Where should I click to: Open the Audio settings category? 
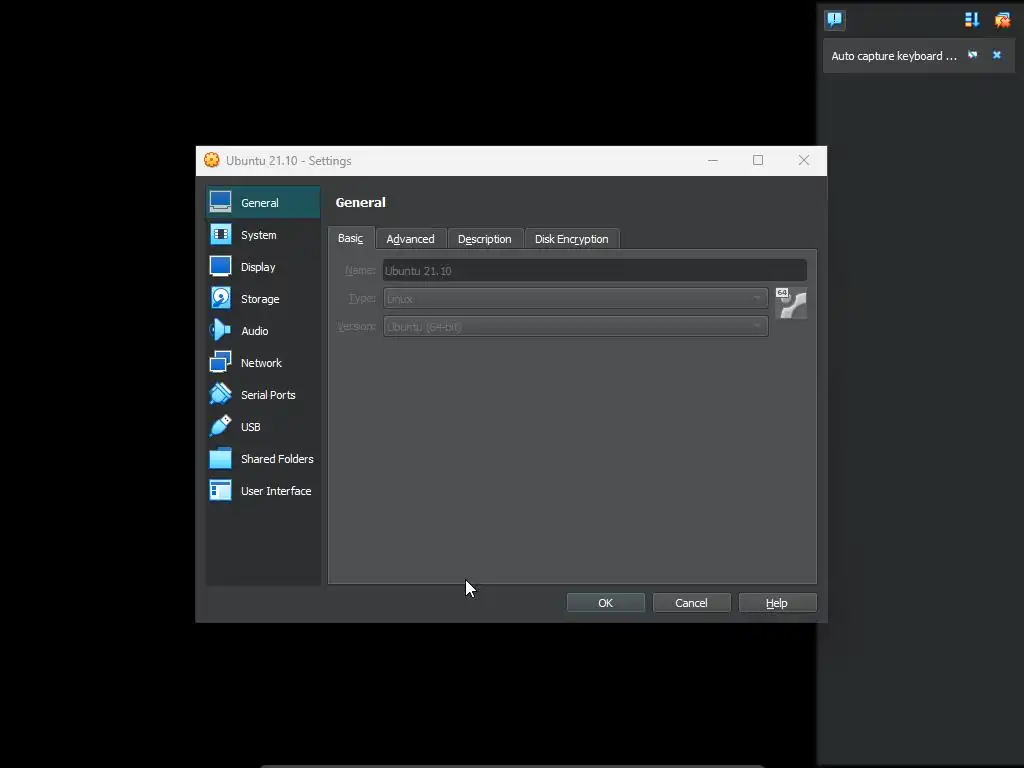click(x=263, y=330)
